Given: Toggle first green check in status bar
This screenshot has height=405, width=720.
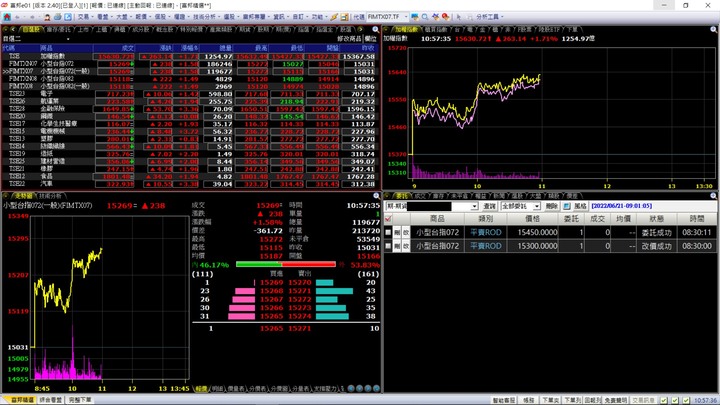Looking at the screenshot, I should coord(664,400).
